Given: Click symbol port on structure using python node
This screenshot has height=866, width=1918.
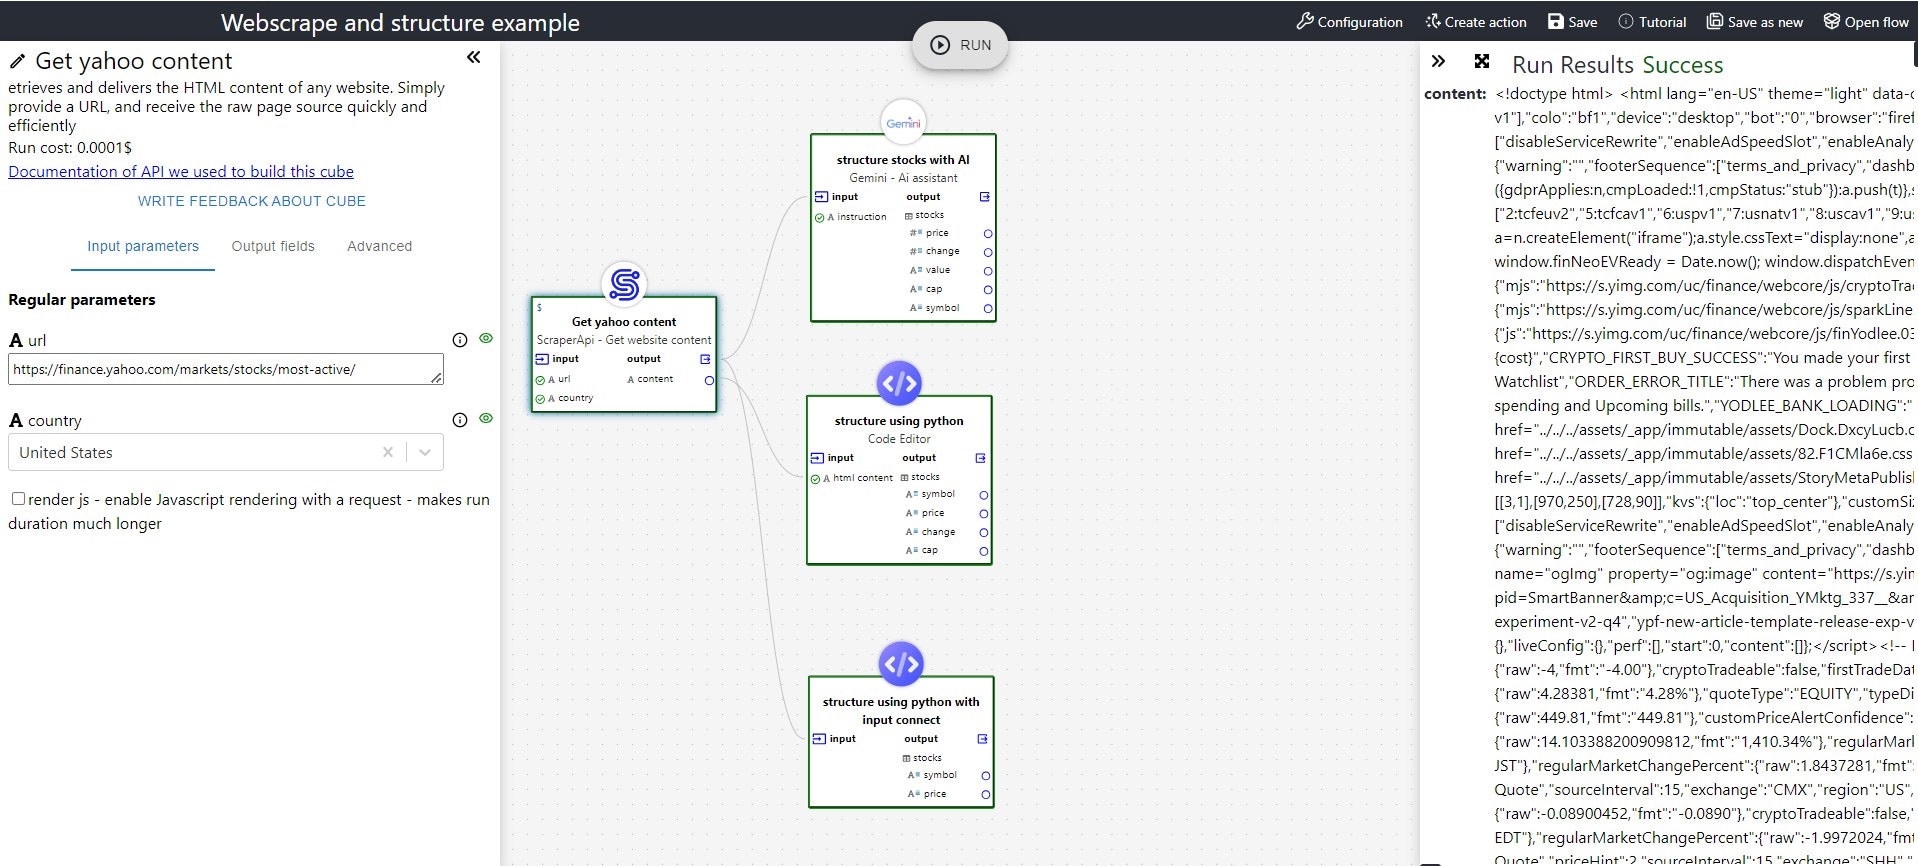Looking at the screenshot, I should pos(984,495).
